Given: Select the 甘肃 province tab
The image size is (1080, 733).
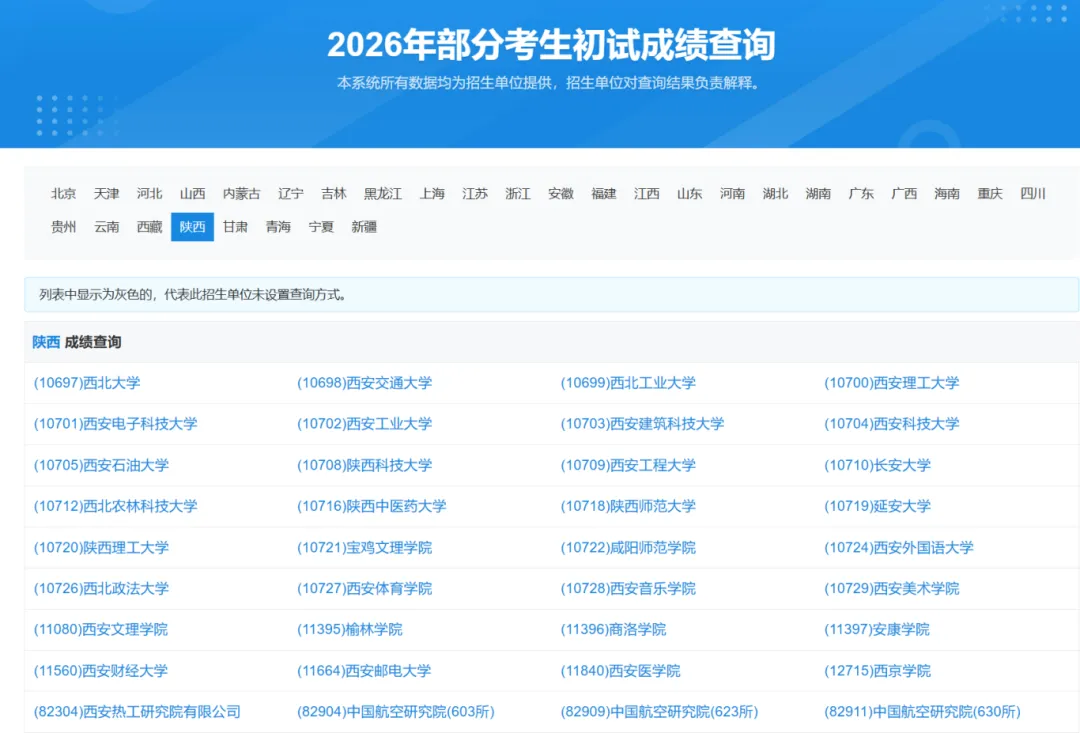Looking at the screenshot, I should 235,227.
